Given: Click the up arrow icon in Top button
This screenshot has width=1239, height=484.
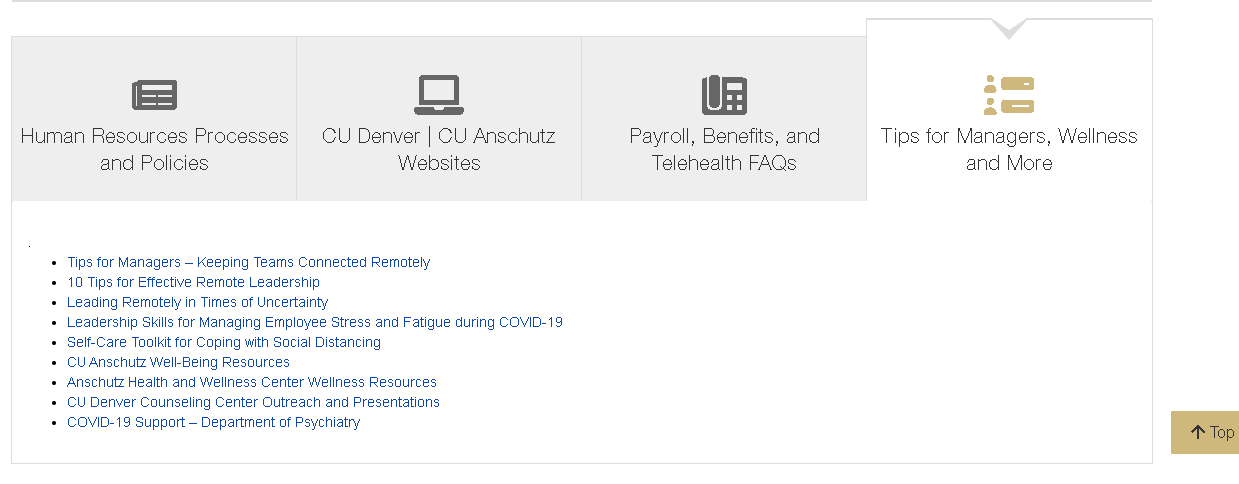Looking at the screenshot, I should pos(1197,432).
